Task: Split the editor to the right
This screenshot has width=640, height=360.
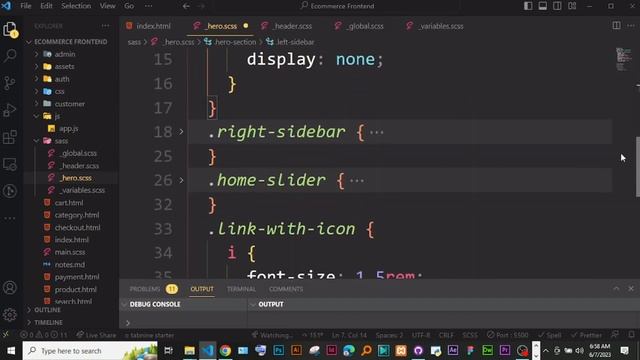Action: (616, 26)
